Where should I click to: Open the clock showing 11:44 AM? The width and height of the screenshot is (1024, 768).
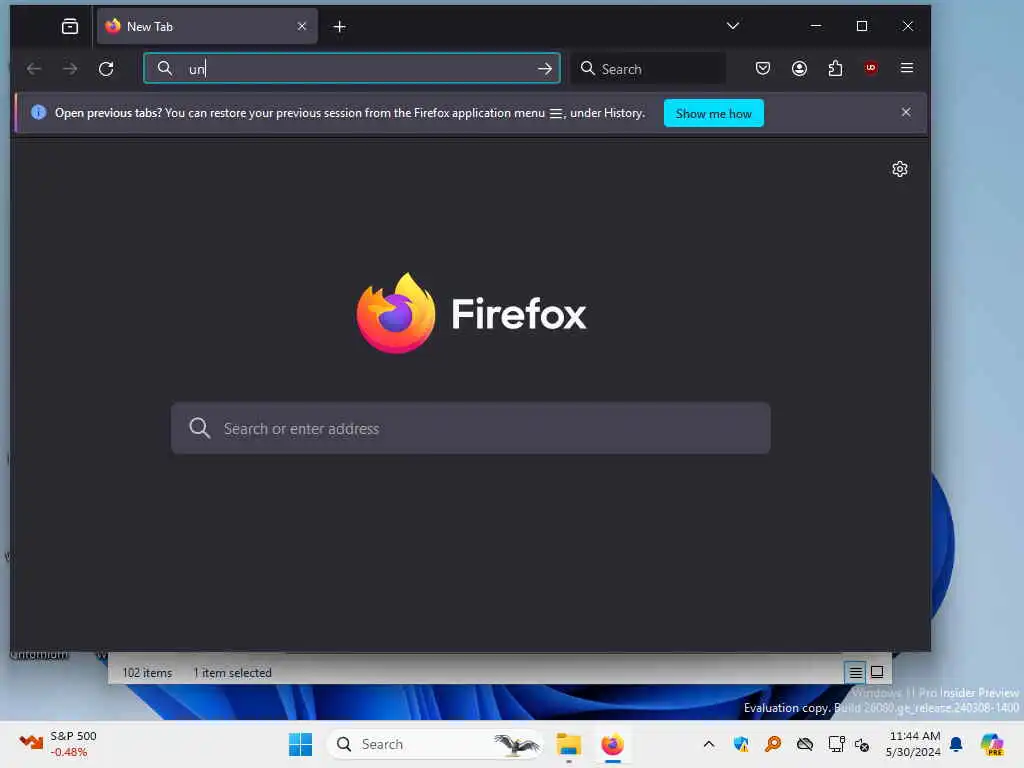point(914,744)
